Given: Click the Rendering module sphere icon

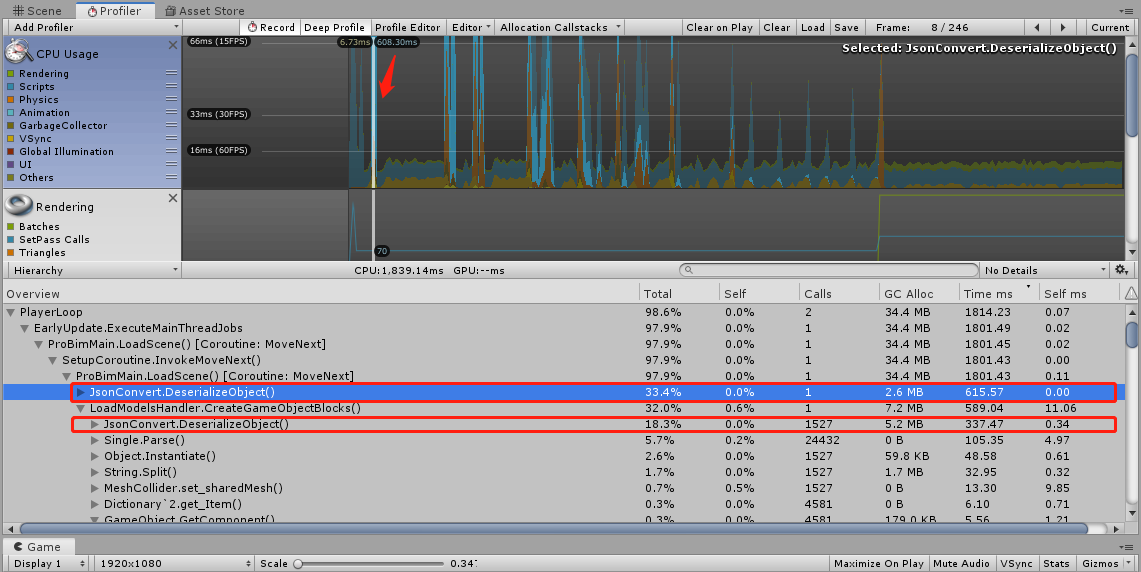Looking at the screenshot, I should click(18, 205).
